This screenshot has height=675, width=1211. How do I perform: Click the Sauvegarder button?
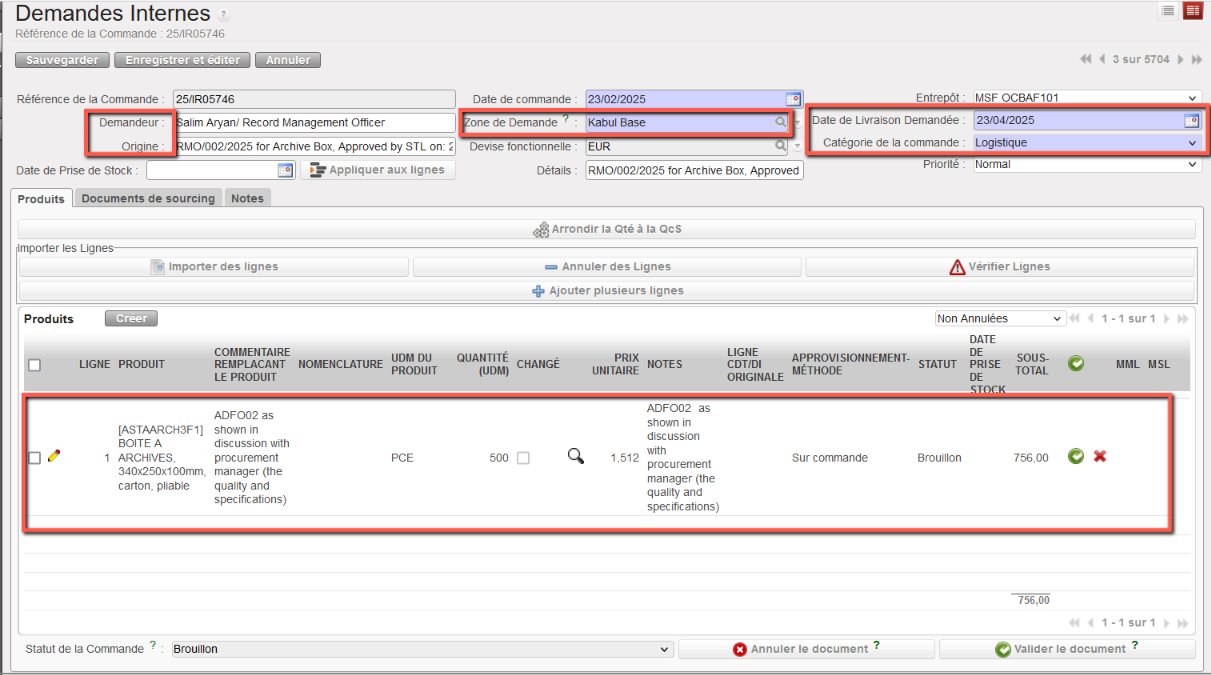pos(62,60)
